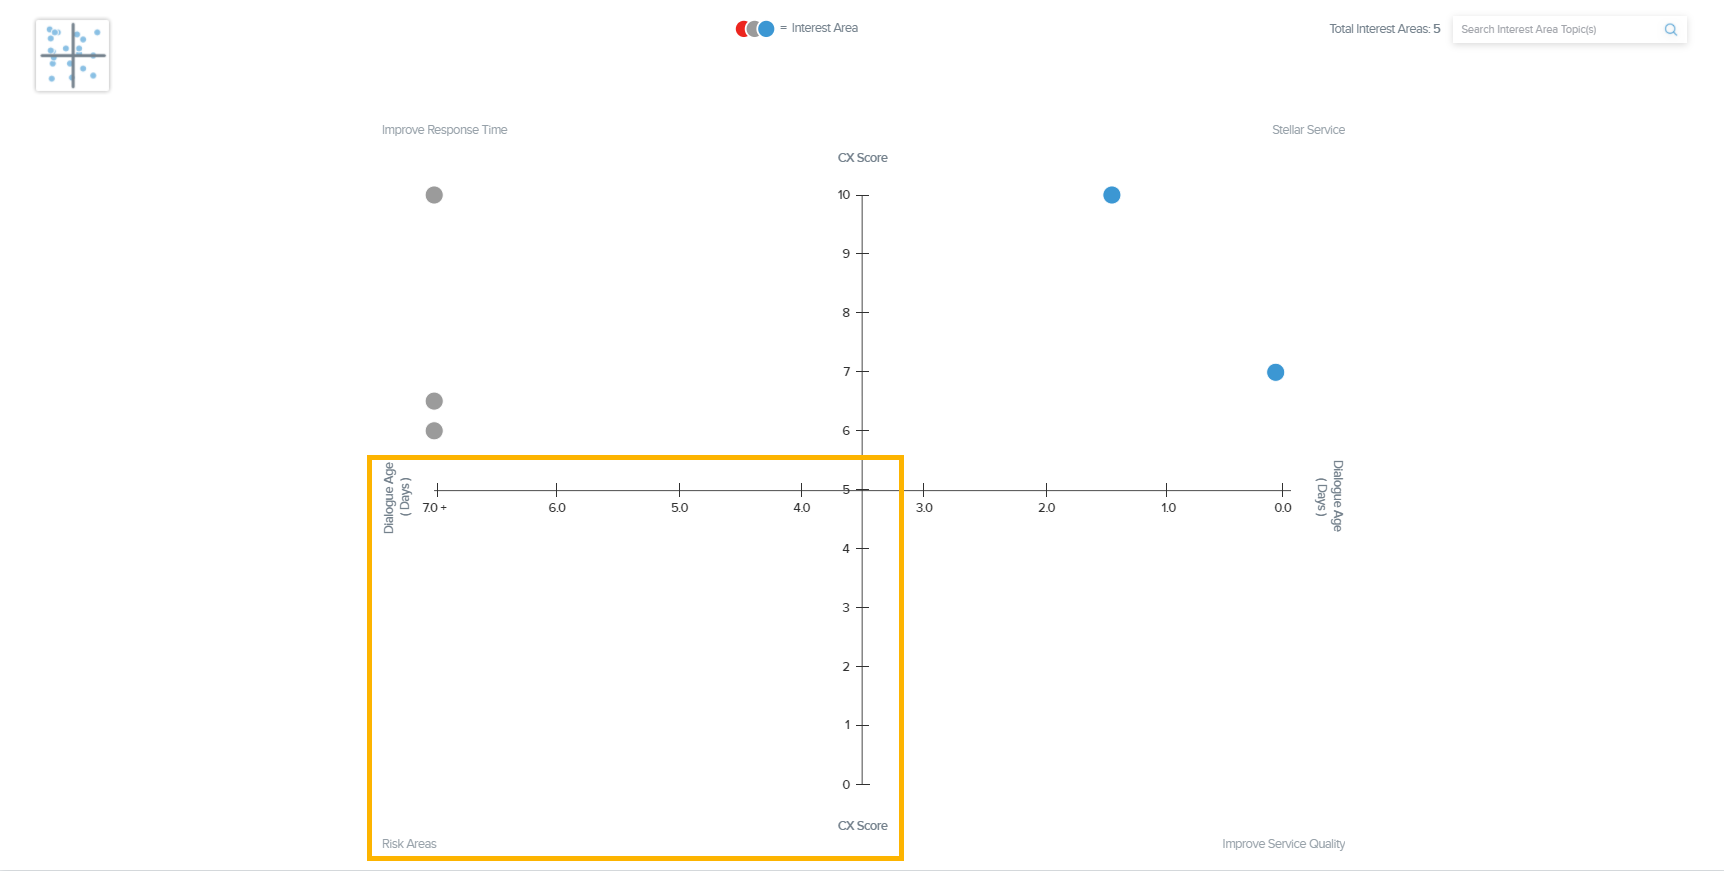Click the Stellar Service quadrant label

tap(1308, 130)
